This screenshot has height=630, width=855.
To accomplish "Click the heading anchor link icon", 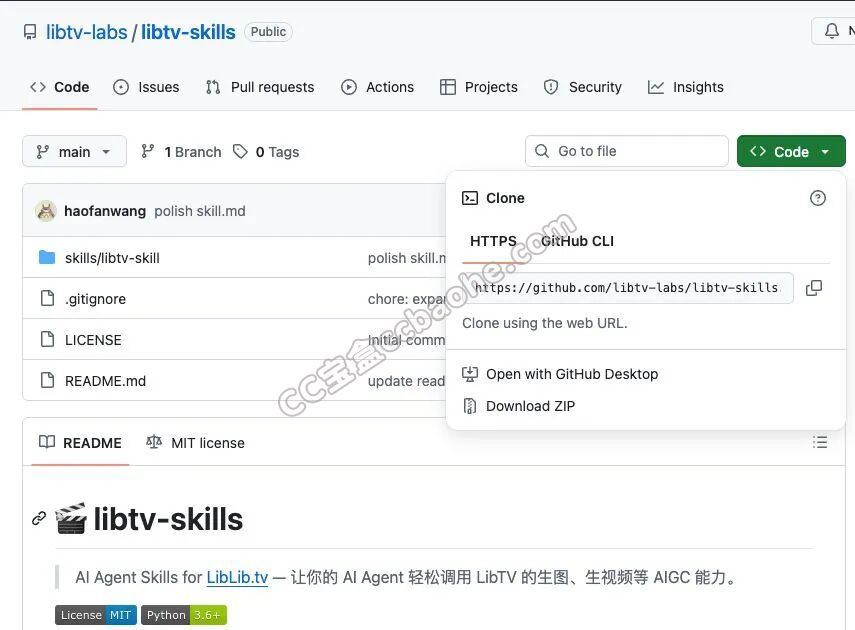I will [39, 518].
